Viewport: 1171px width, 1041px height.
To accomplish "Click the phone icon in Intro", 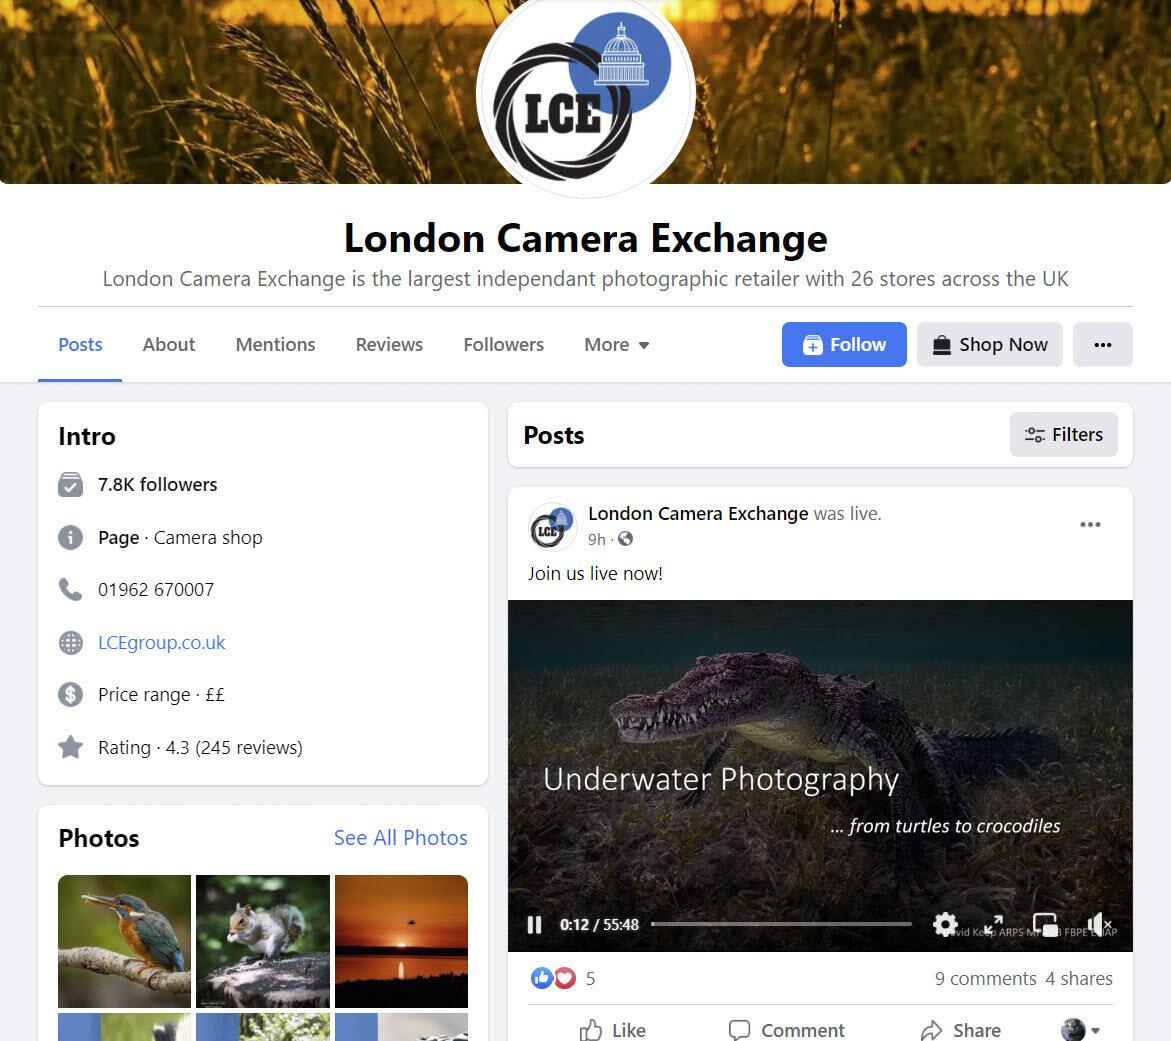I will pyautogui.click(x=70, y=589).
